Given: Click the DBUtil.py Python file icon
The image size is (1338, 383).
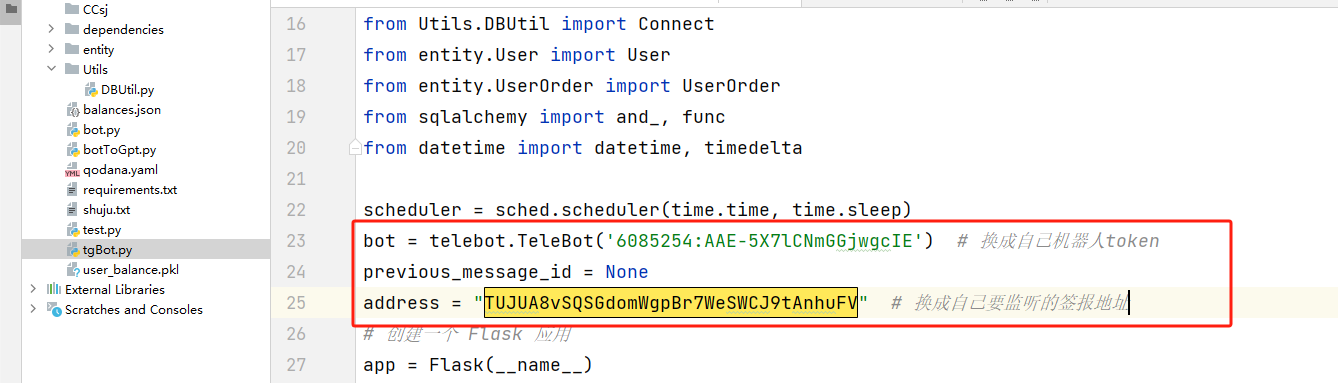Looking at the screenshot, I should pos(91,90).
